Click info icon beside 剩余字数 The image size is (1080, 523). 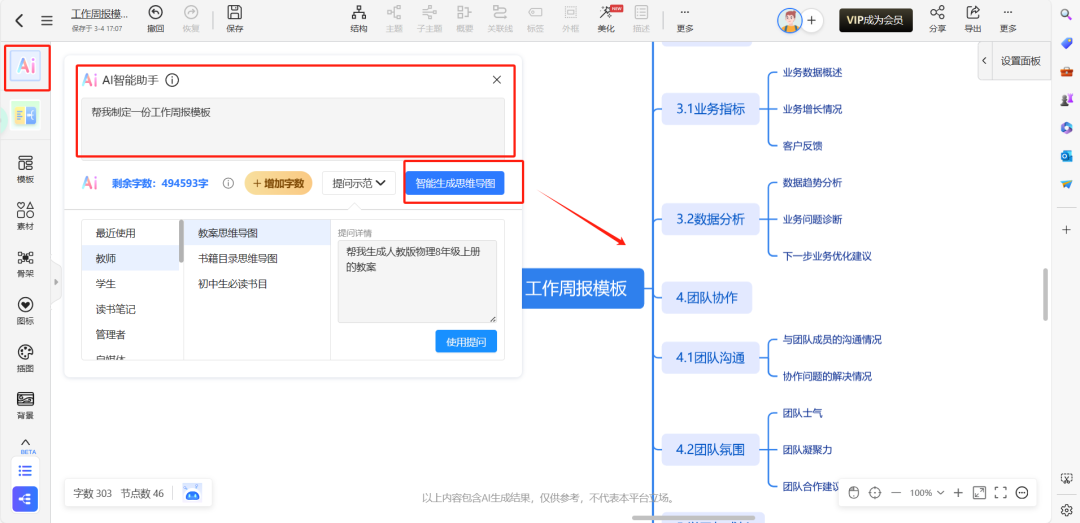[x=229, y=183]
